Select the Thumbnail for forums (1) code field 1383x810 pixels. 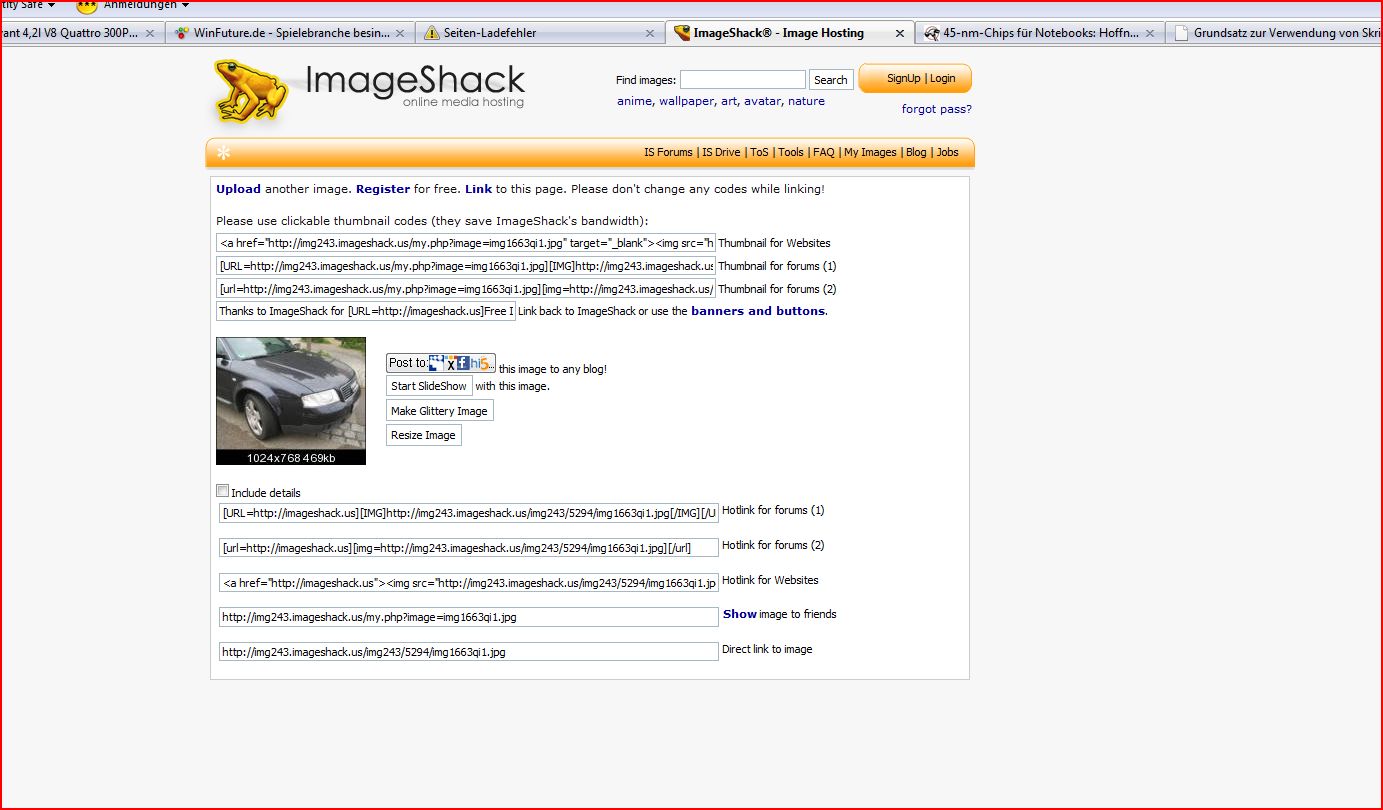tap(466, 266)
